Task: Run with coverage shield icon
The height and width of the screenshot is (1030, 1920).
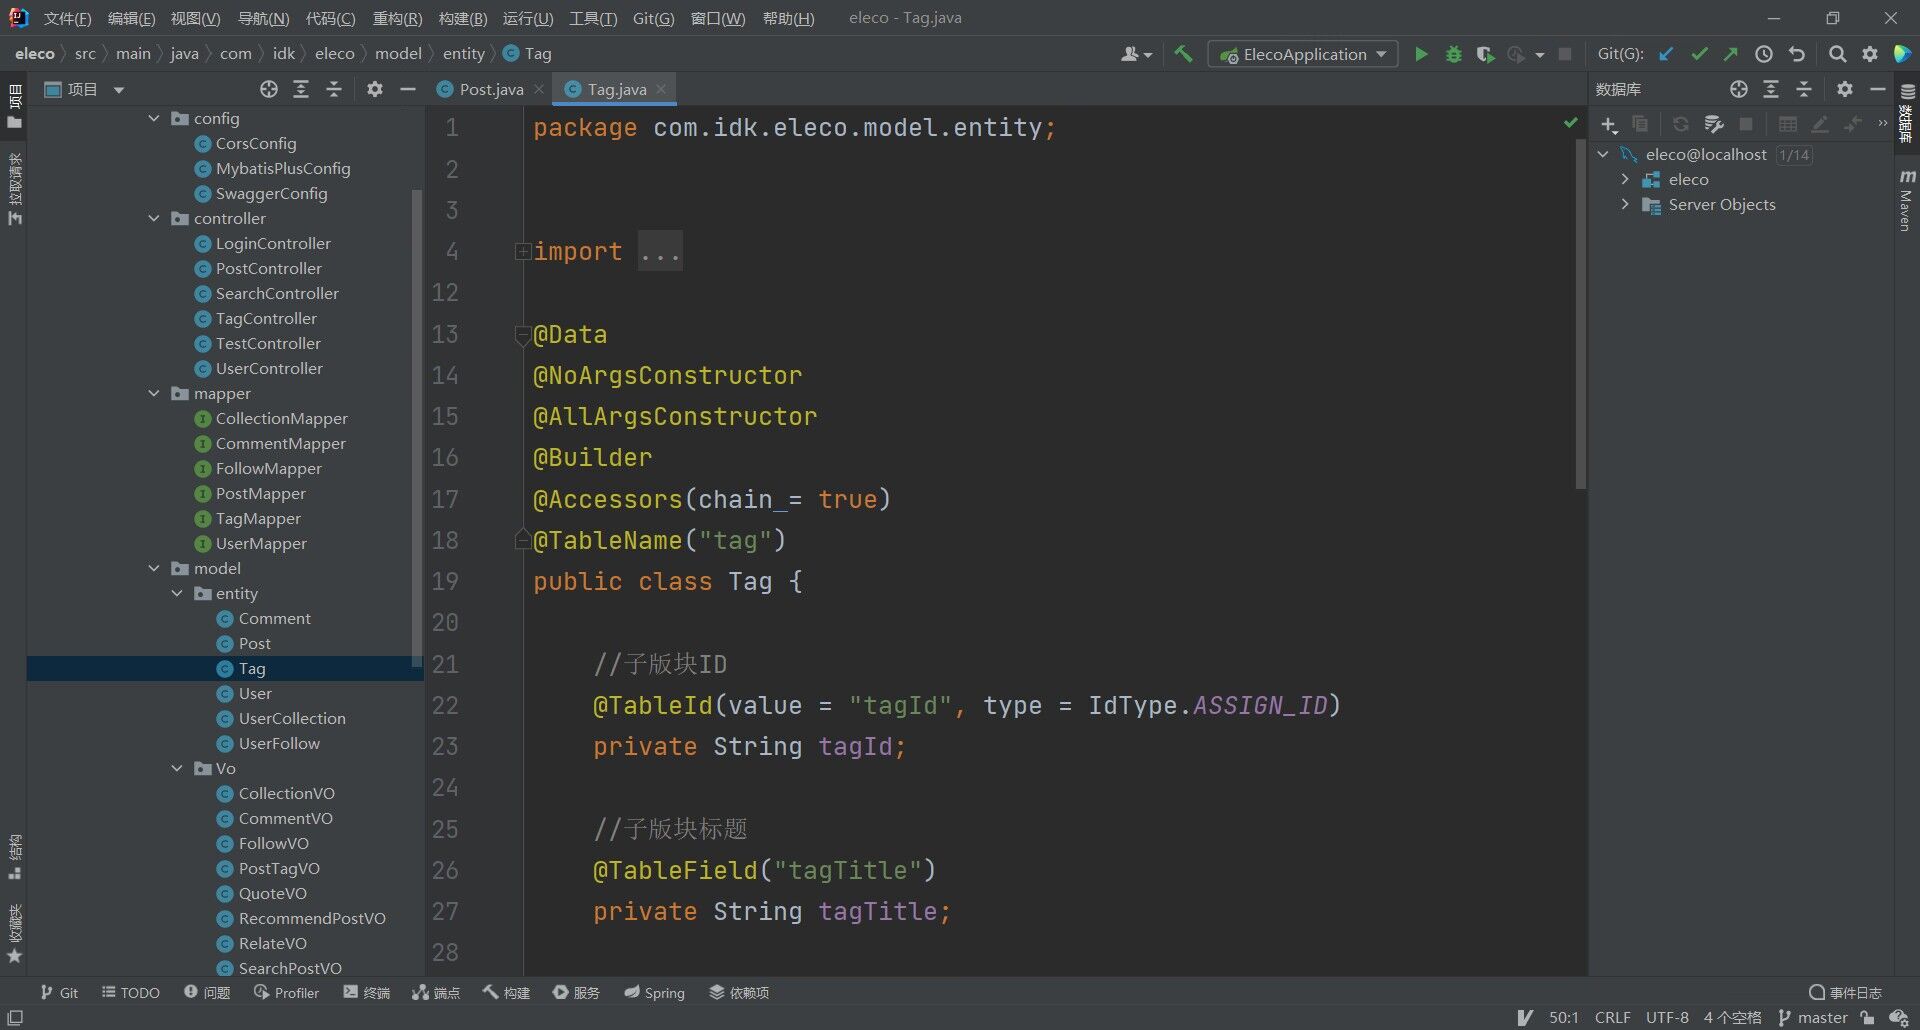Action: coord(1485,54)
